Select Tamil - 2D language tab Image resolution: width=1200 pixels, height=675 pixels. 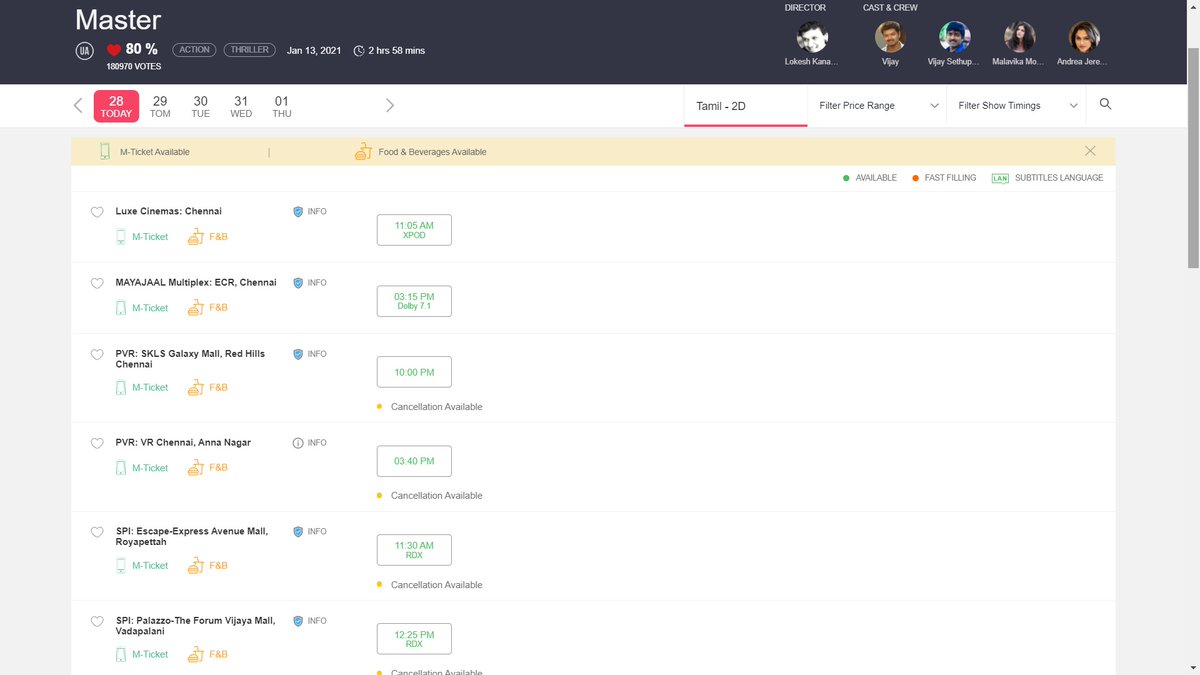[x=746, y=105]
